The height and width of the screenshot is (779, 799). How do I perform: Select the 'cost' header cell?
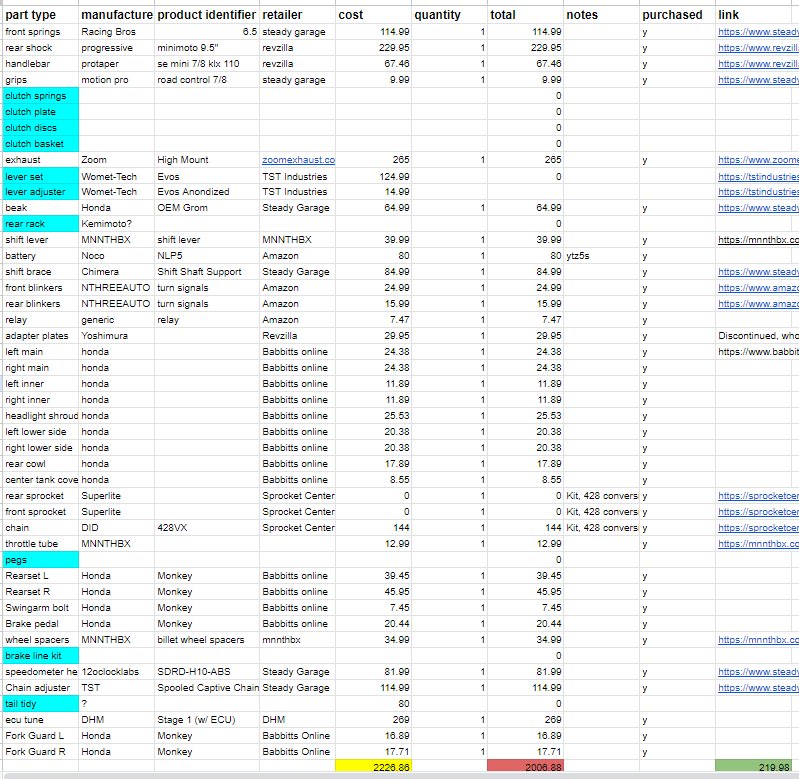click(x=374, y=15)
